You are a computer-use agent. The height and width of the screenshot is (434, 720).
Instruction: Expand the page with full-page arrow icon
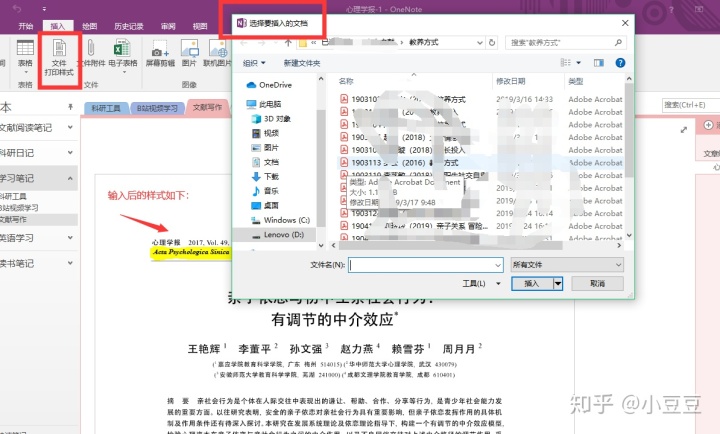pos(684,130)
